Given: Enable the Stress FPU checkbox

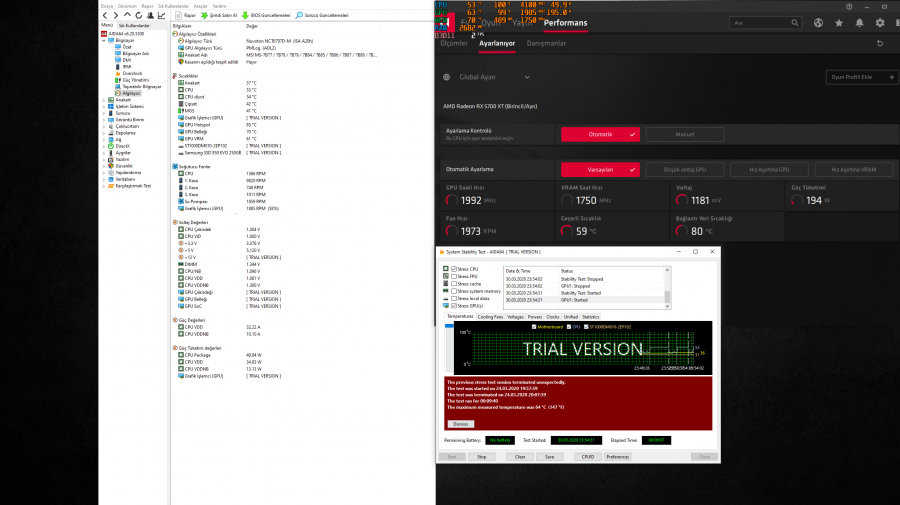Looking at the screenshot, I should [454, 277].
